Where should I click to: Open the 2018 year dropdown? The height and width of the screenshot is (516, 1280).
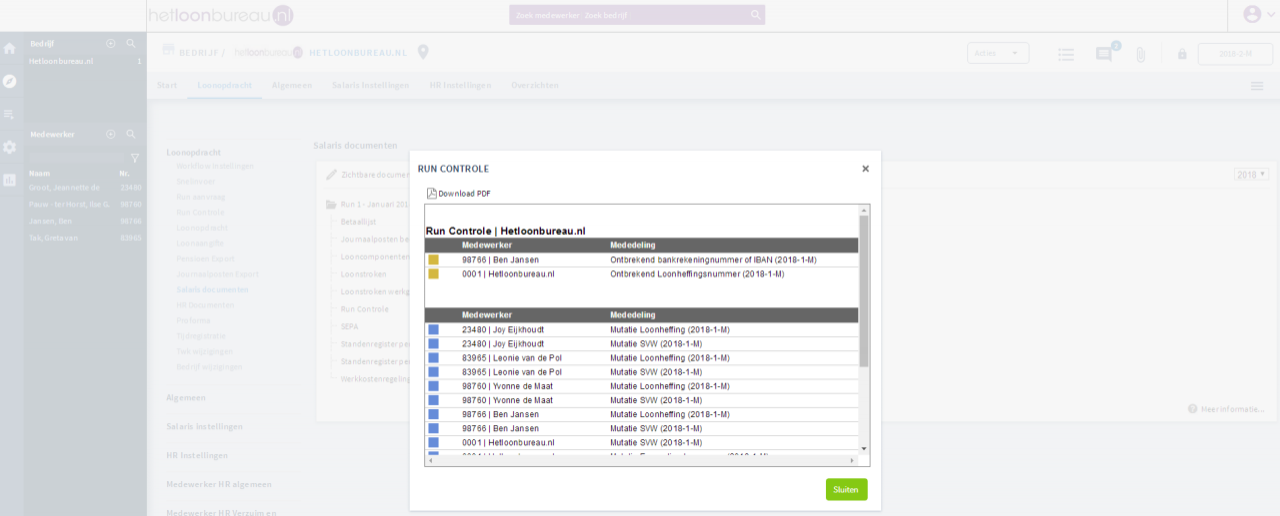click(x=1252, y=174)
